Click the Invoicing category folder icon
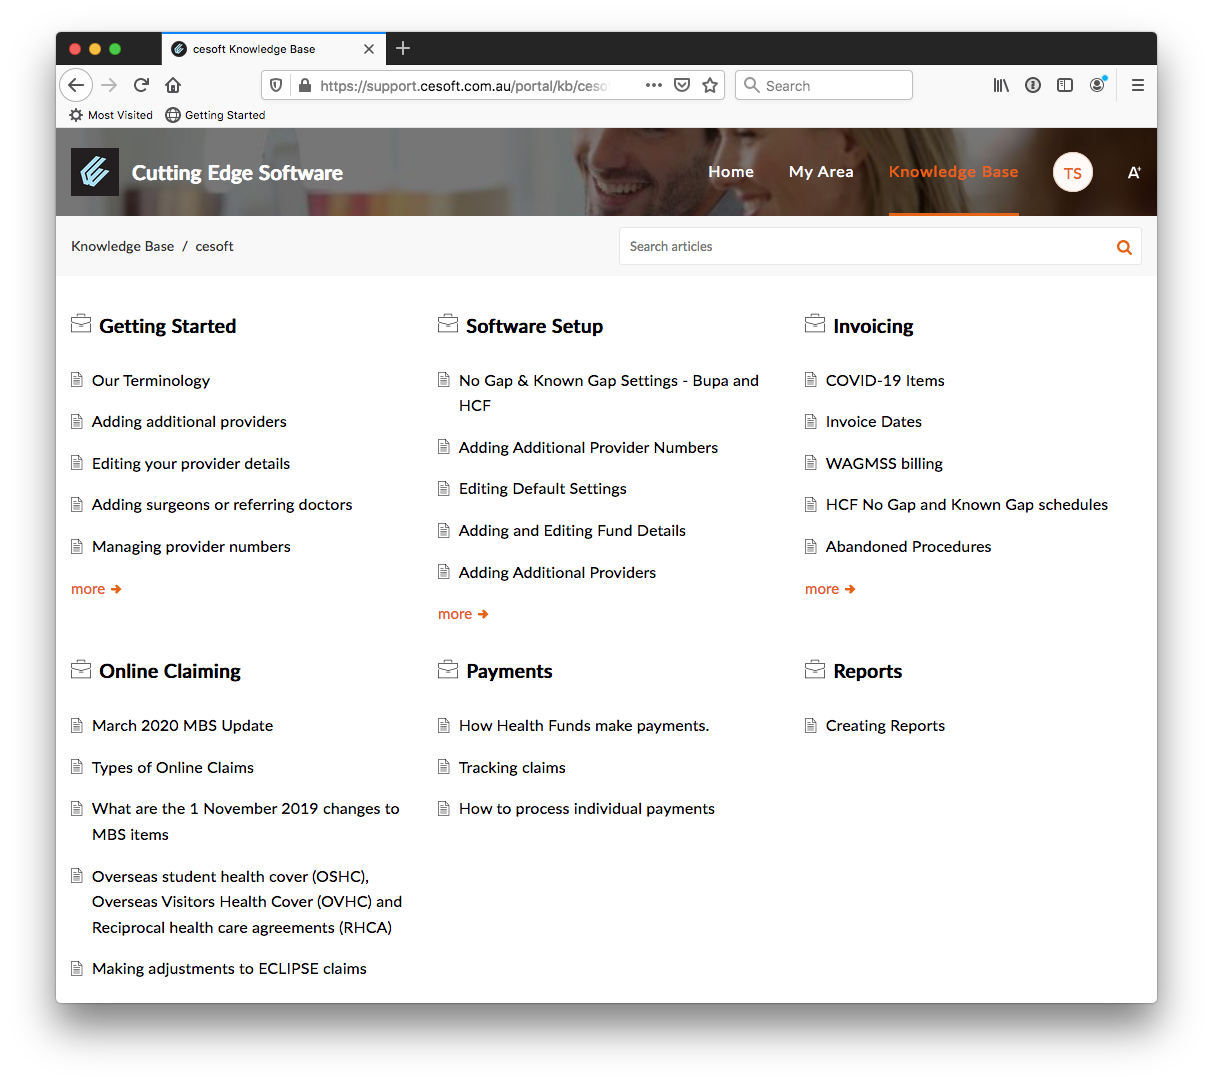The image size is (1213, 1083). pyautogui.click(x=815, y=324)
